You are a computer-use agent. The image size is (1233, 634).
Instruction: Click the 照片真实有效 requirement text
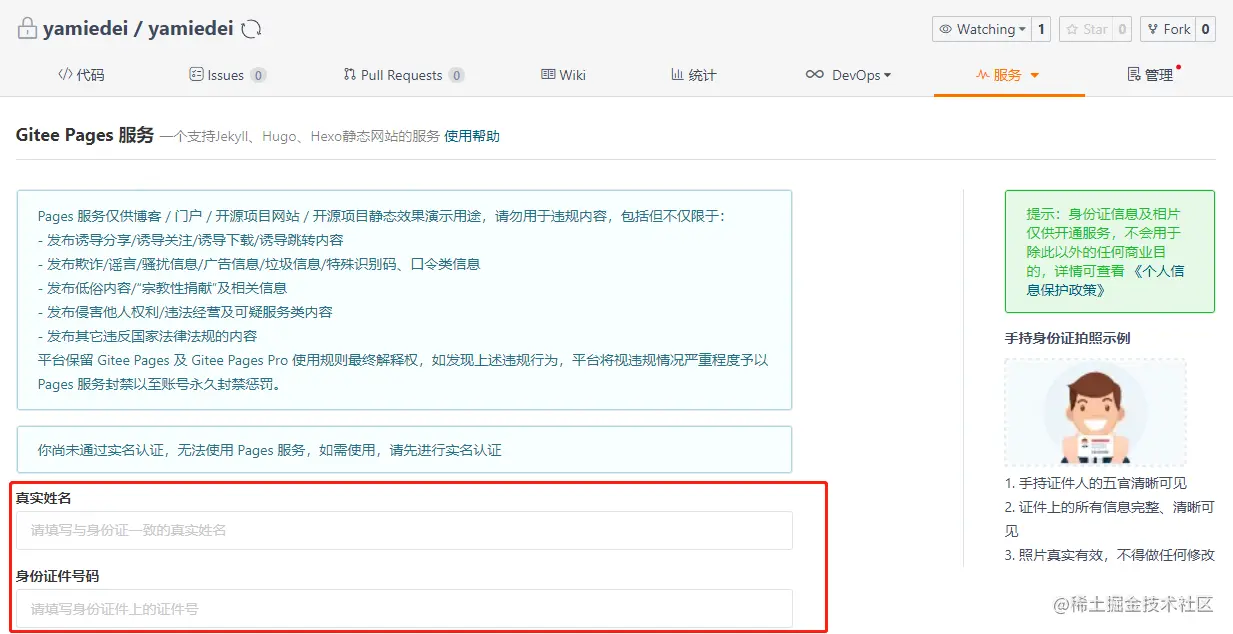pyautogui.click(x=1110, y=555)
